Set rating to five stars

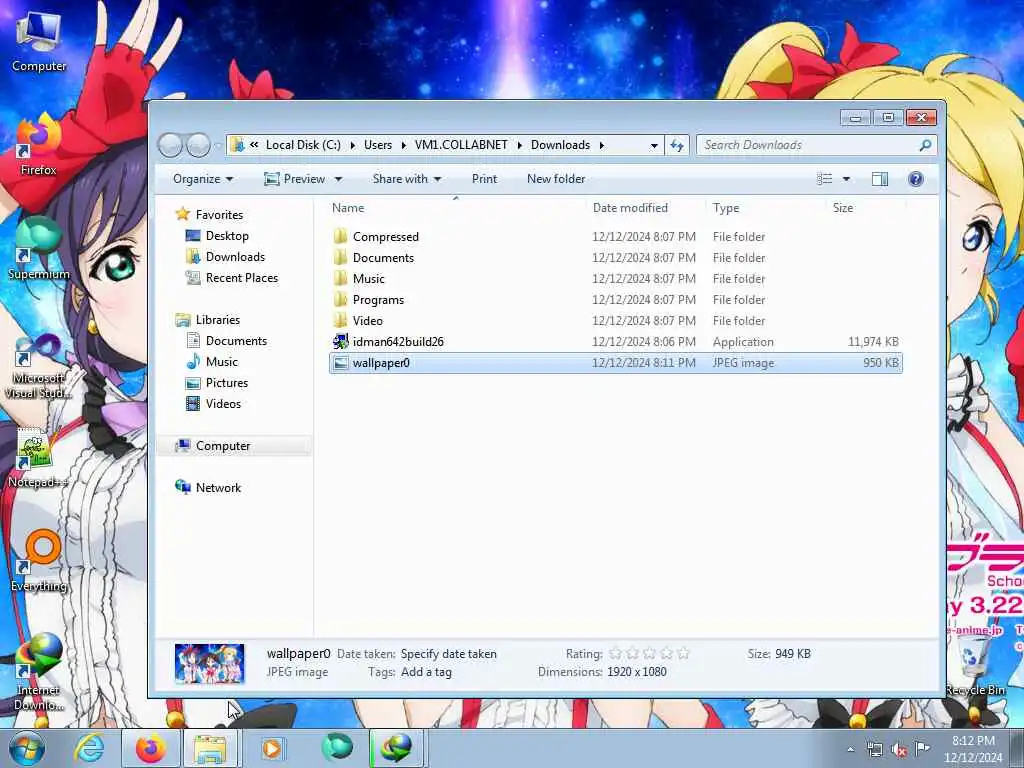tap(683, 654)
